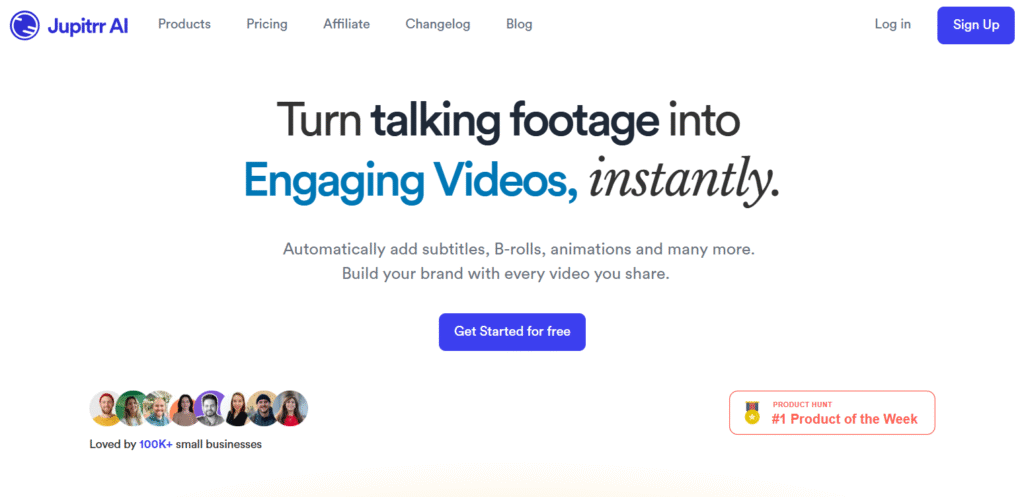Image resolution: width=1024 pixels, height=497 pixels.
Task: Click the Jupitrr AI logo icon
Action: point(25,25)
